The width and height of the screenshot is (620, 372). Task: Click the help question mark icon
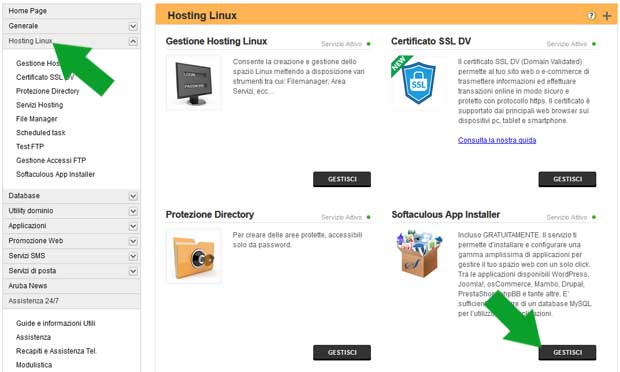point(591,16)
